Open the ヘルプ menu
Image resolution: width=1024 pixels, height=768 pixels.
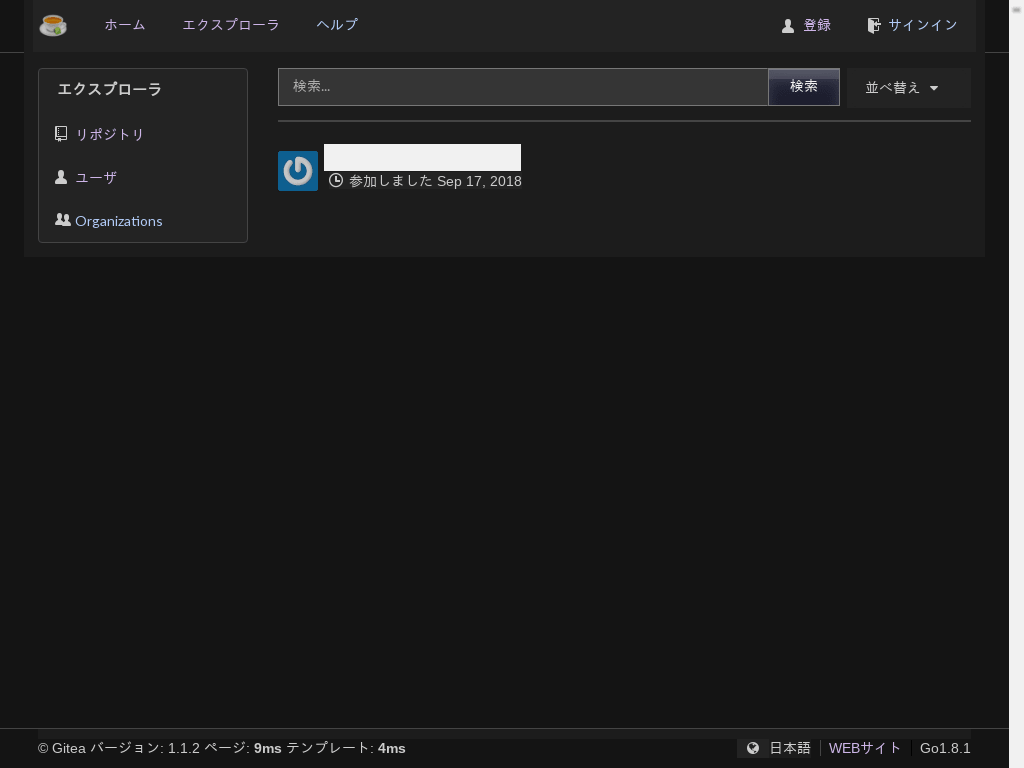(x=336, y=25)
